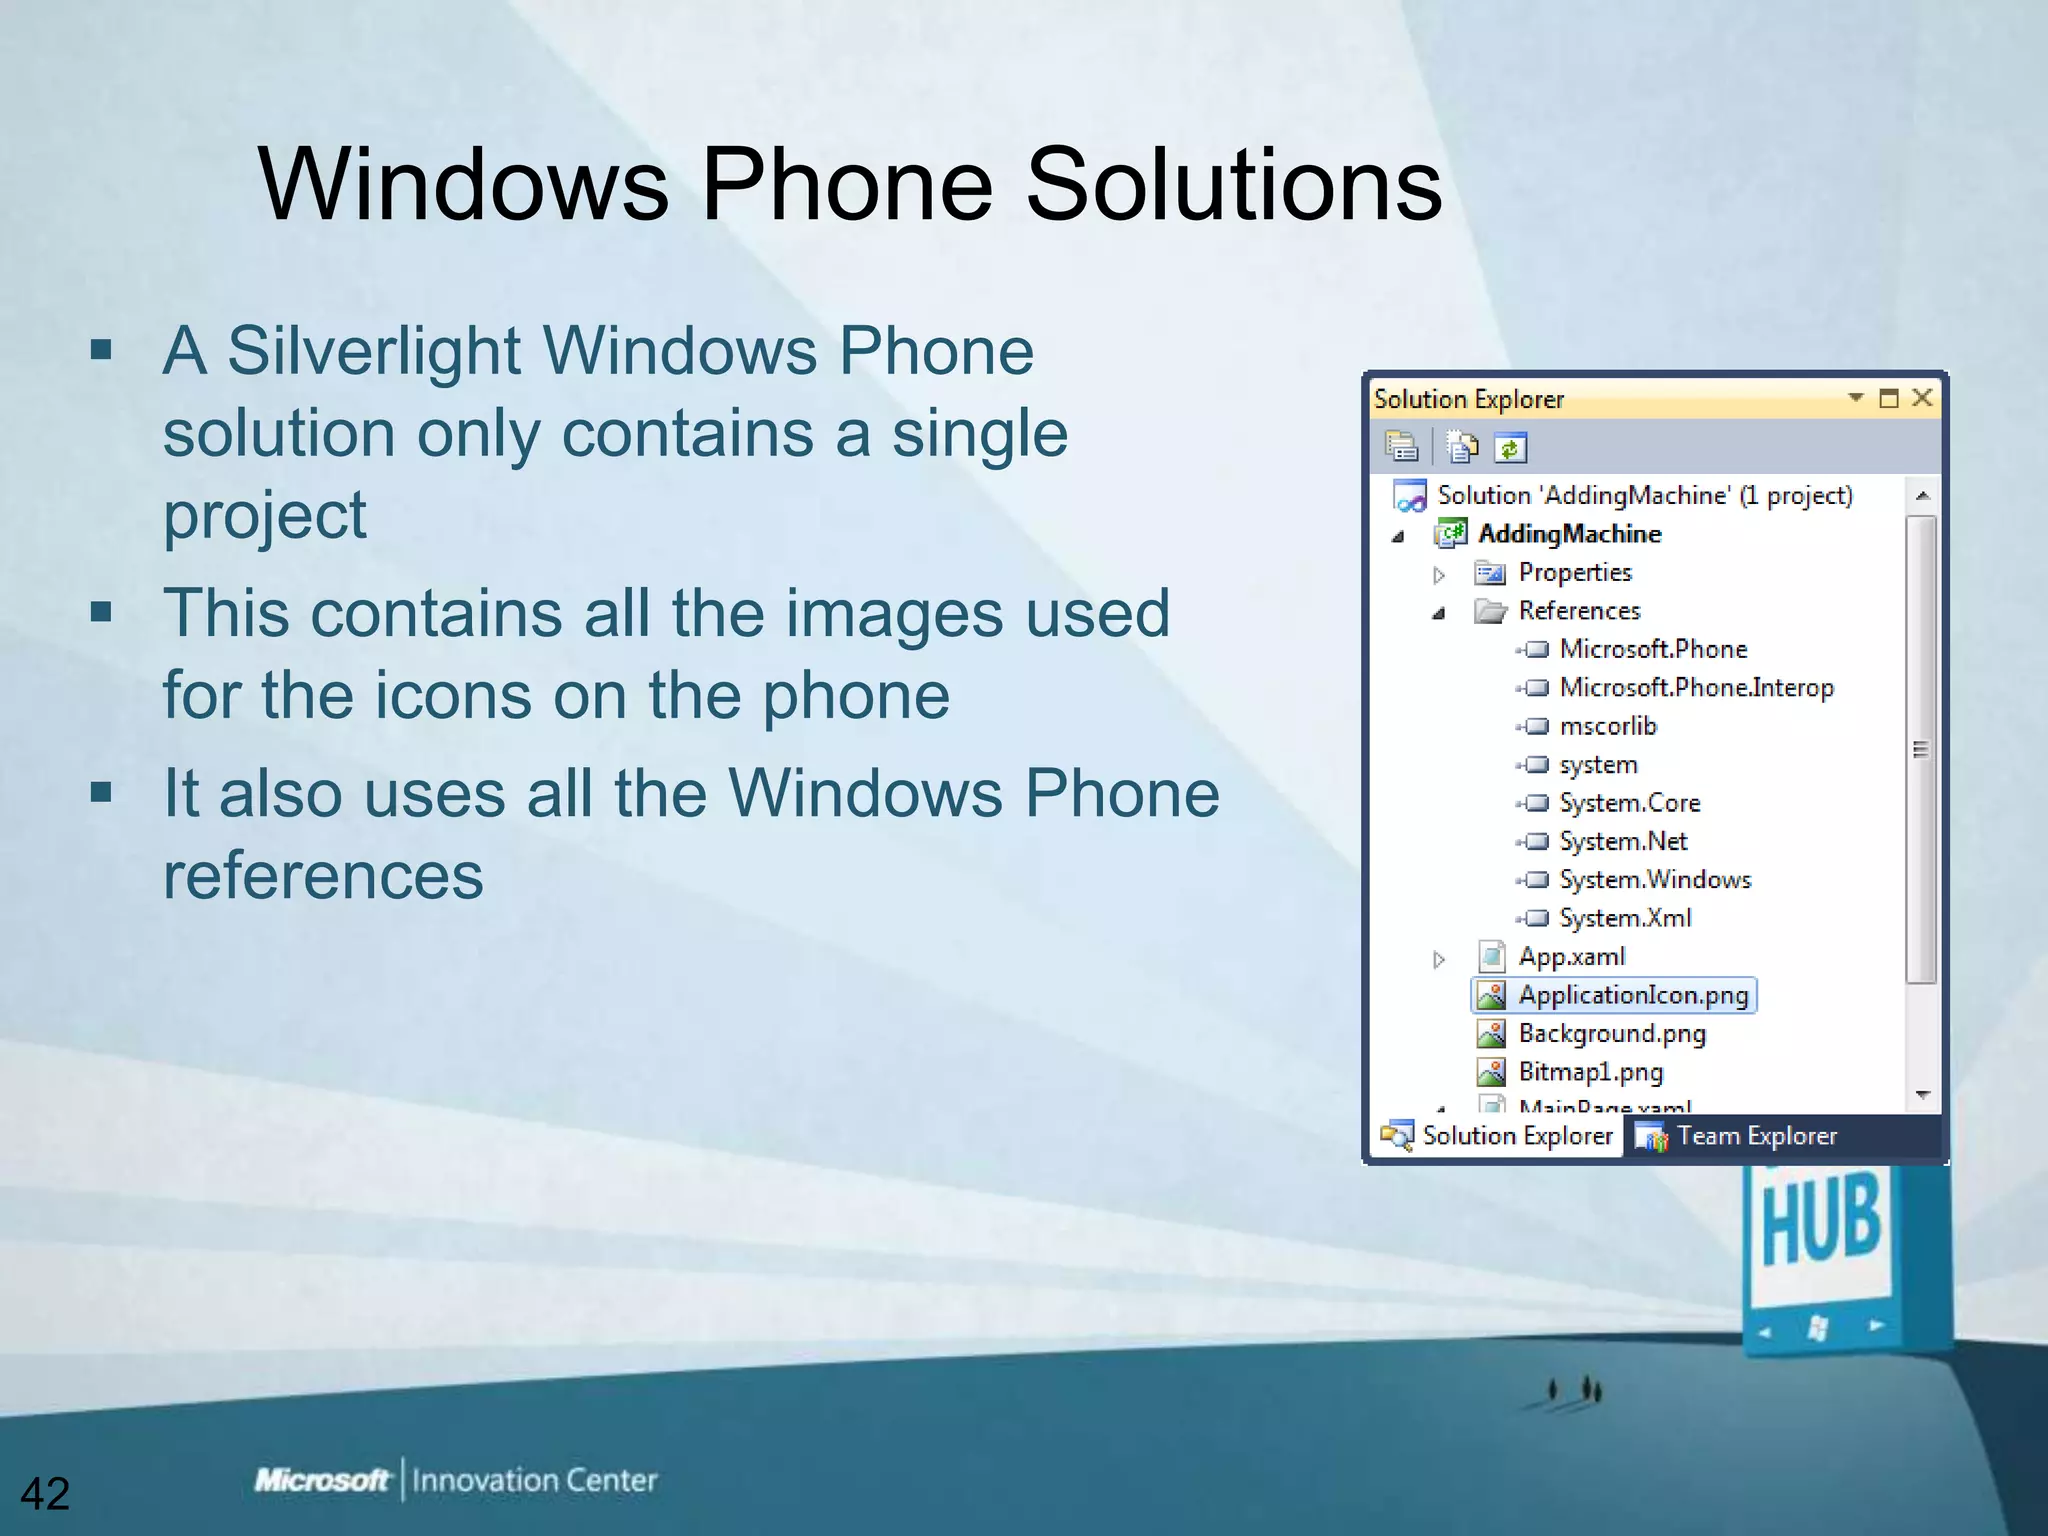Image resolution: width=2048 pixels, height=1536 pixels.
Task: Click the Properties toolbar icon in Solution Explorer
Action: (x=1401, y=446)
